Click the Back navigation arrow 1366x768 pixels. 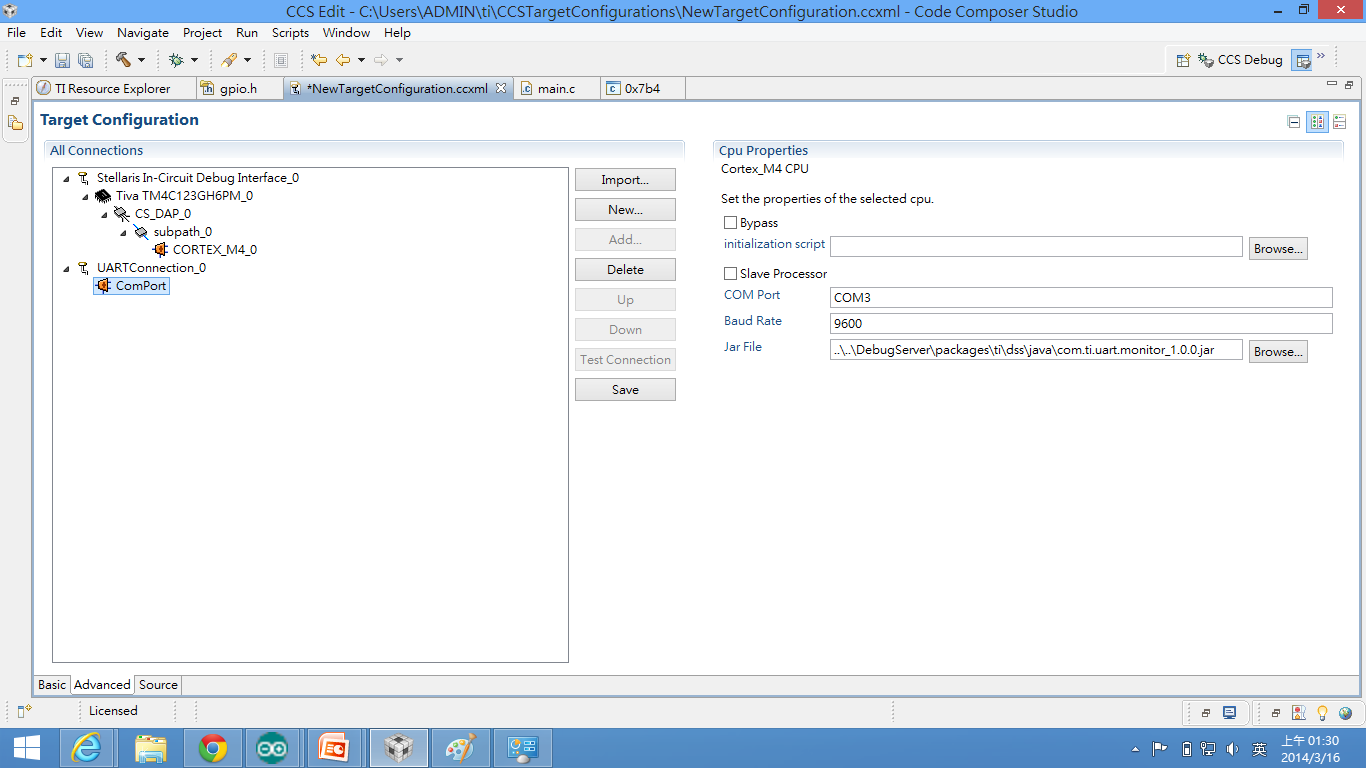tap(343, 60)
